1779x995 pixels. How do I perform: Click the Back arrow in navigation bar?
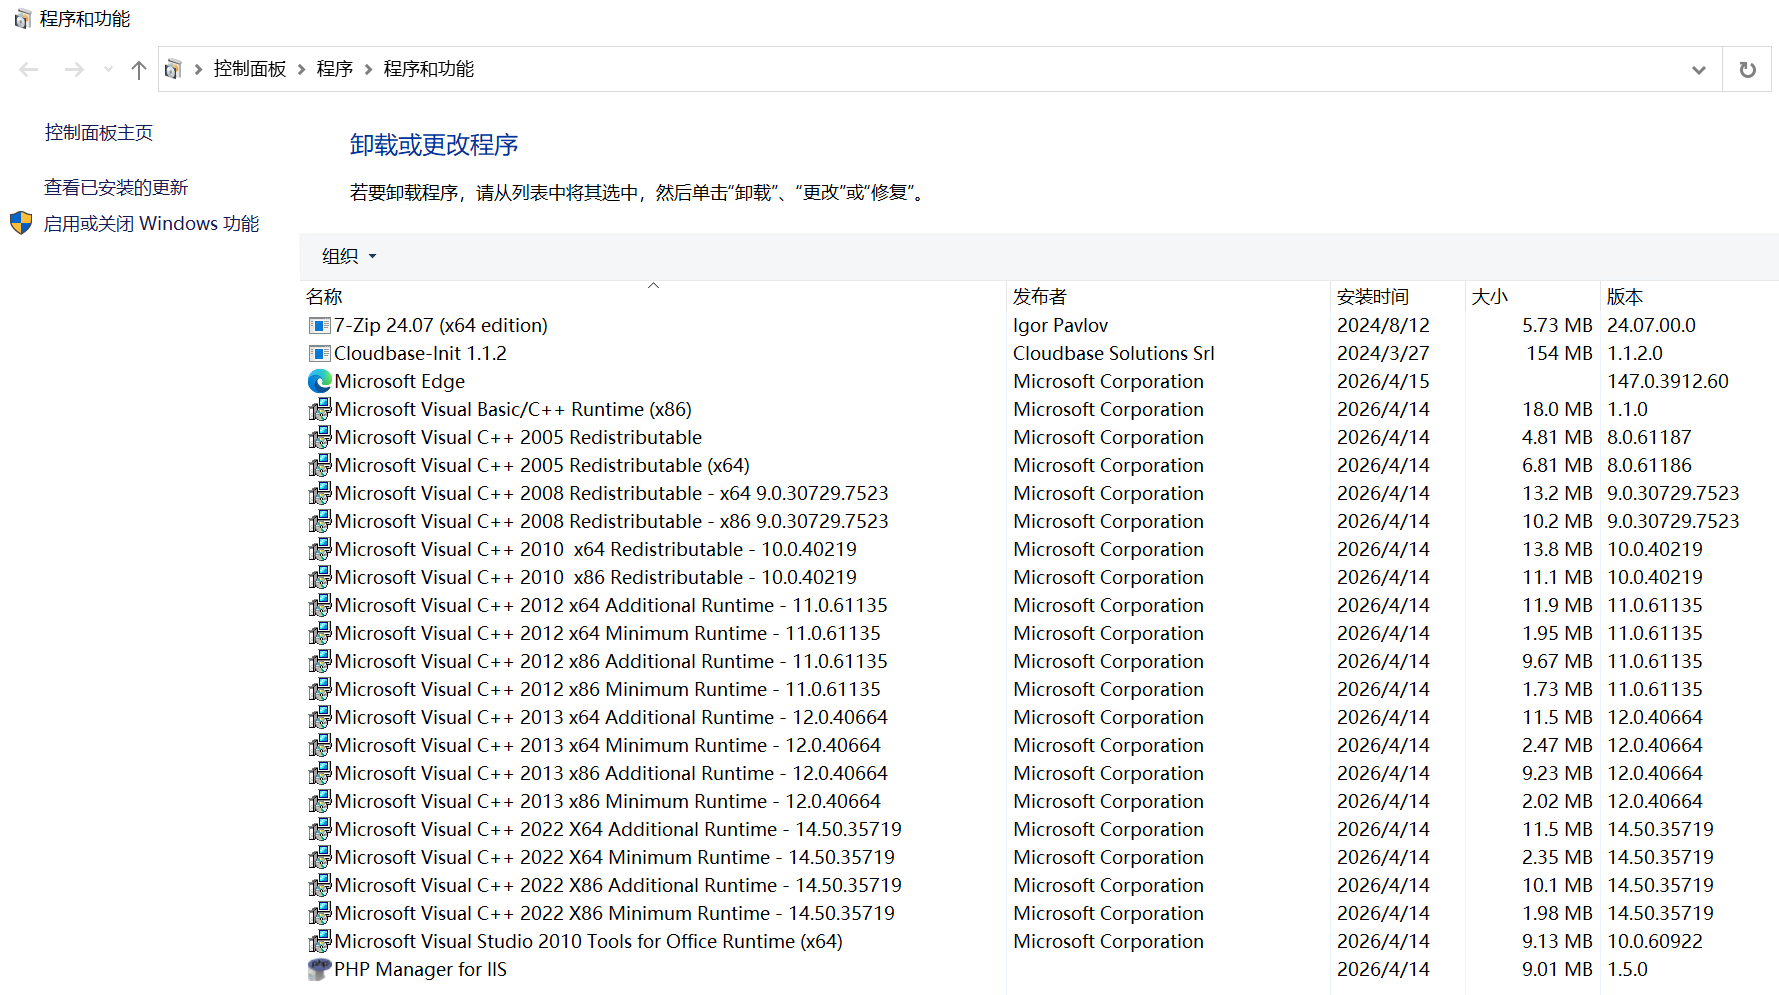(x=29, y=69)
